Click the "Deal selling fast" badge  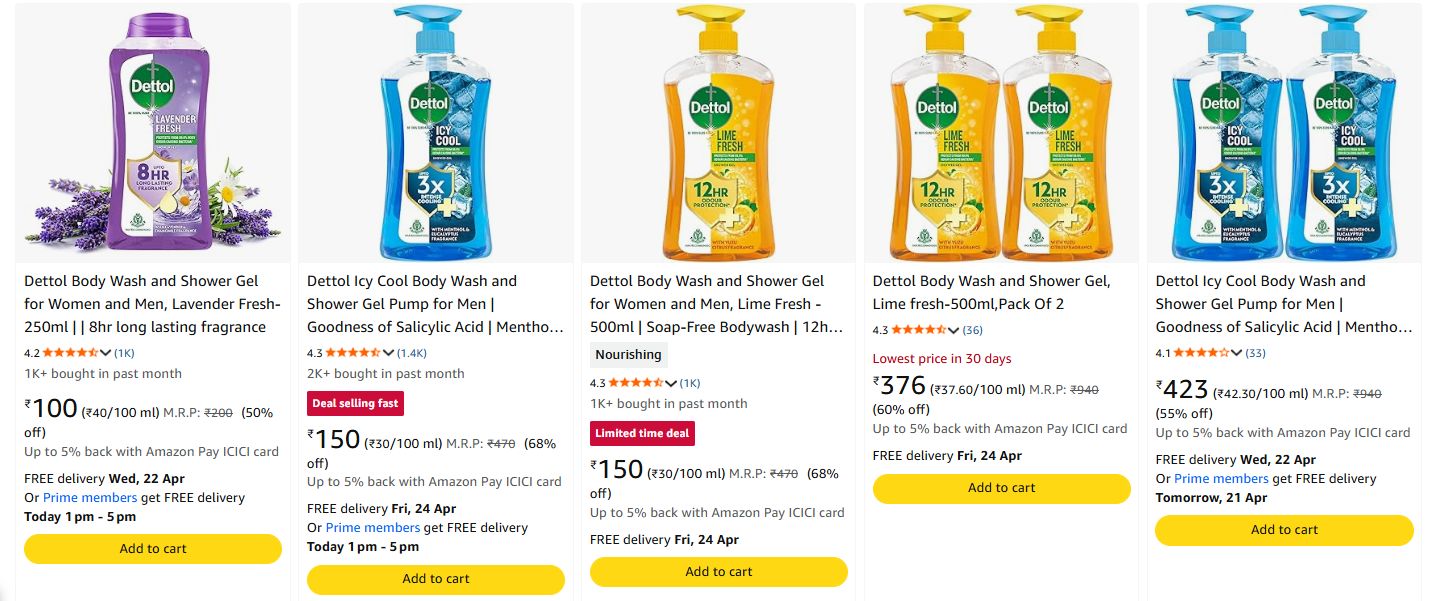pyautogui.click(x=355, y=403)
